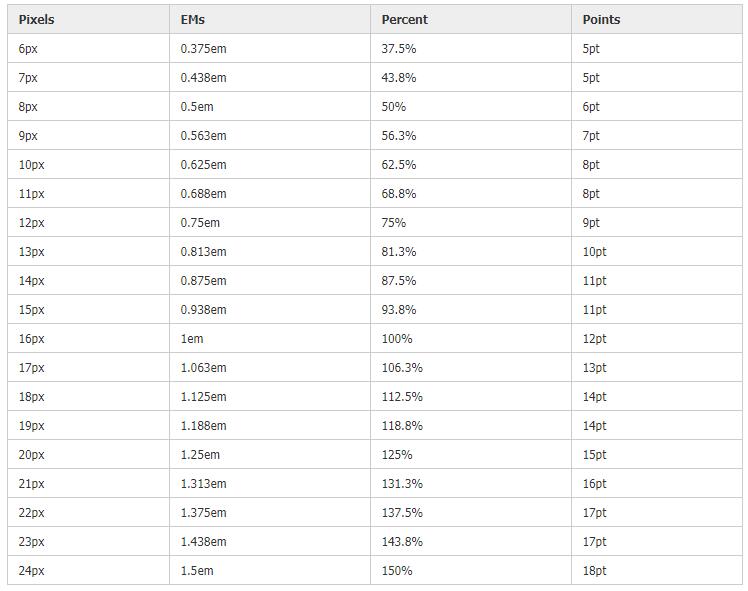The image size is (748, 591).
Task: Click the Points column header
Action: [657, 20]
